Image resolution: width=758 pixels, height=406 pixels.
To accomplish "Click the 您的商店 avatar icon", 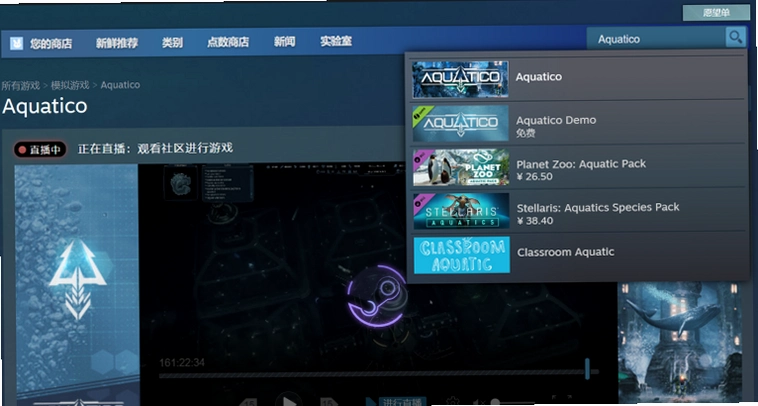I will 16,44.
